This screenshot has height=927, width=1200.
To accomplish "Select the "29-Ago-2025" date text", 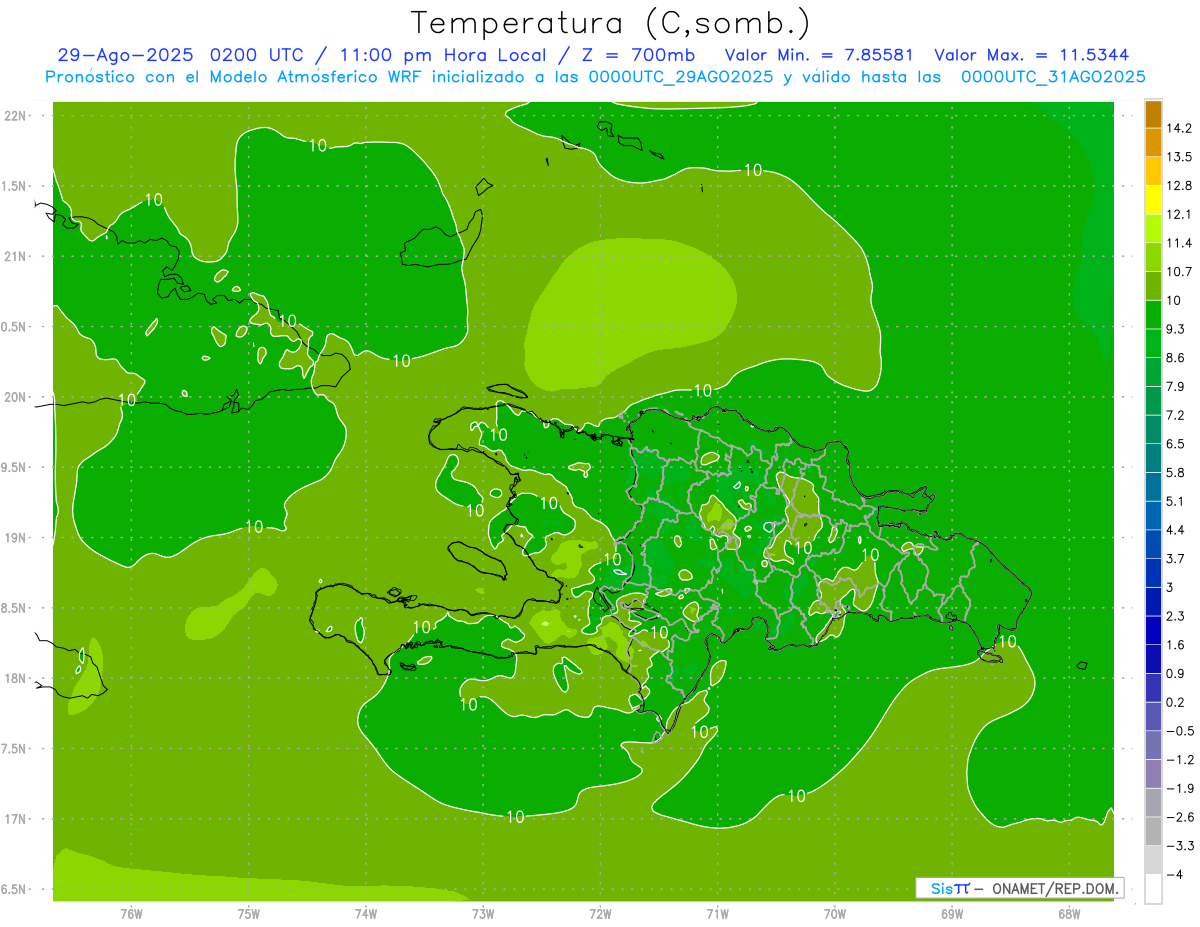I will (126, 56).
